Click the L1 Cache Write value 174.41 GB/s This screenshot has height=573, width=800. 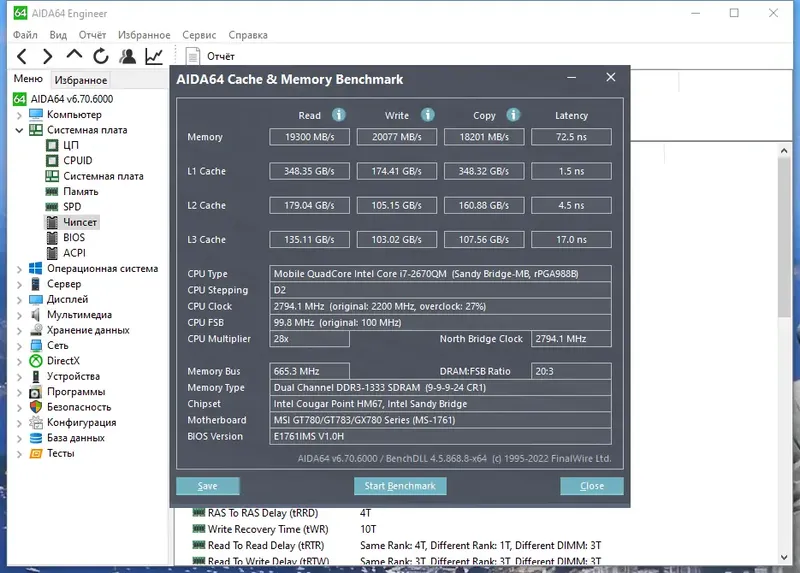point(396,171)
